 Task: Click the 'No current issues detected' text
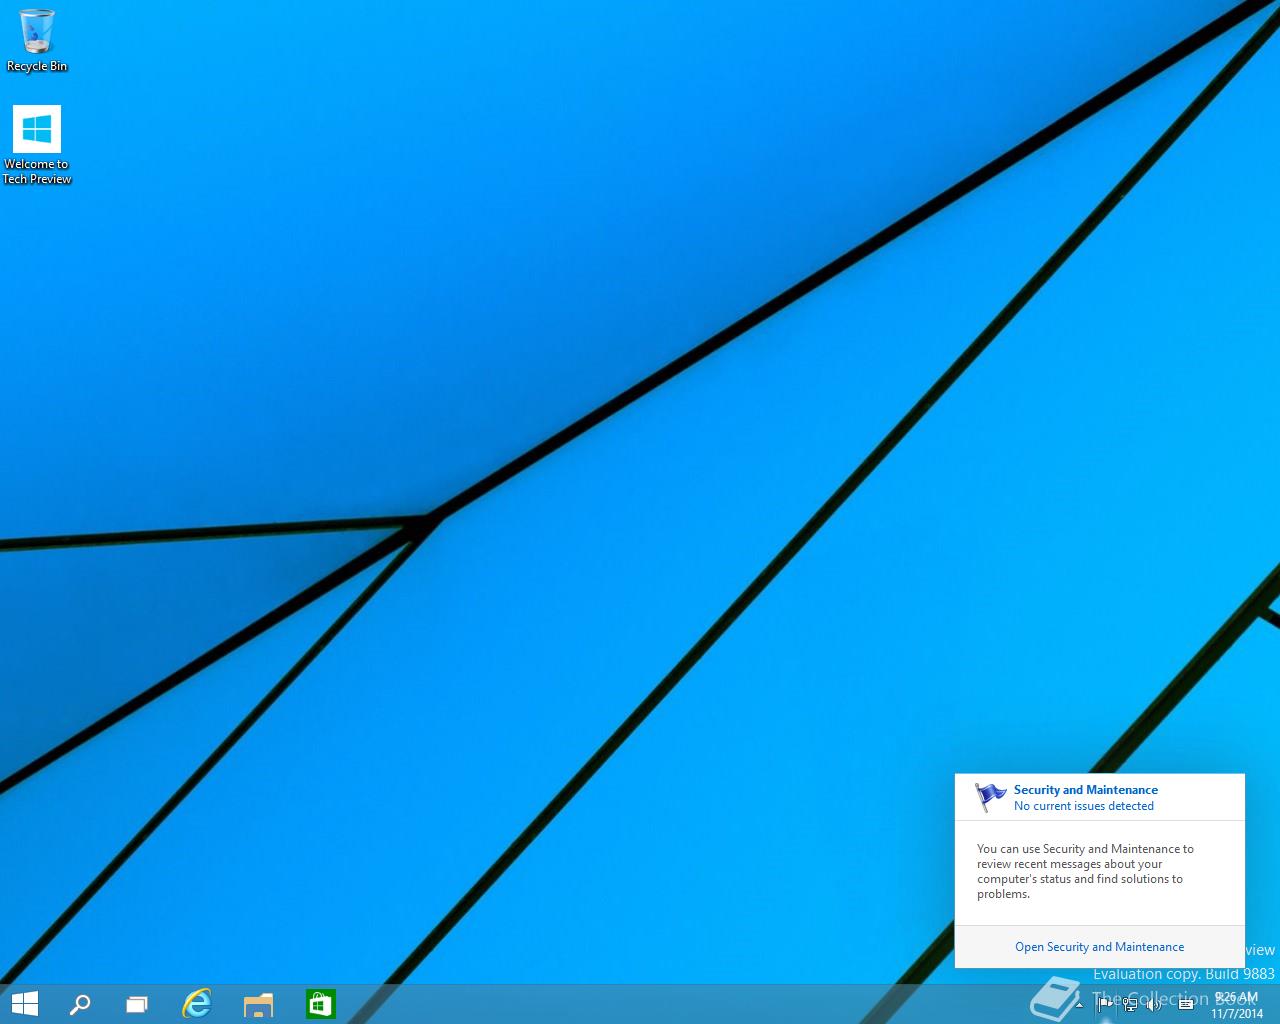[x=1083, y=806]
